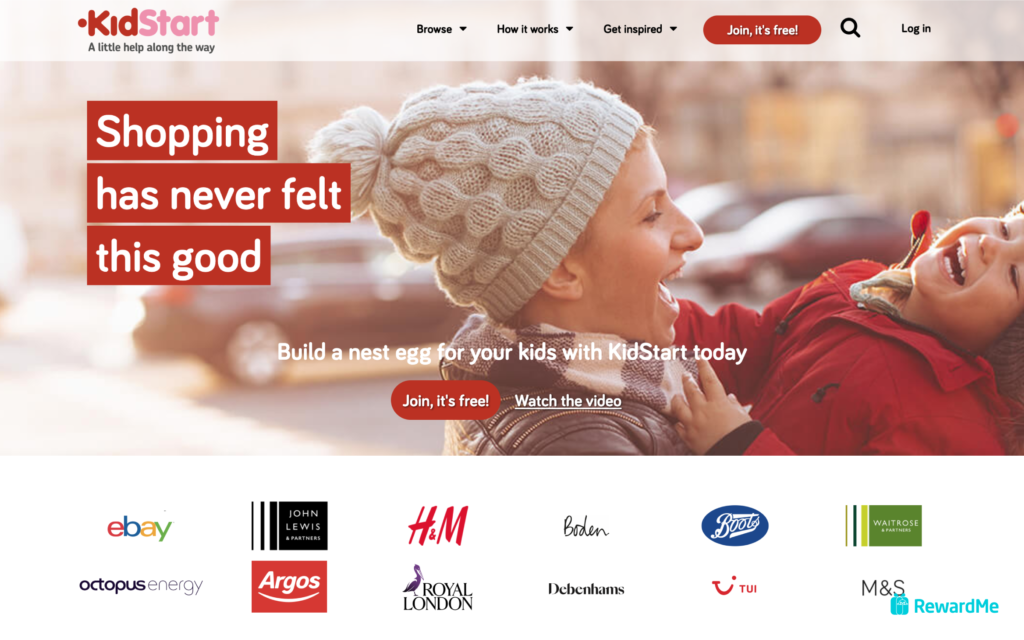Screen dimensions: 1024x640
Task: Follow the Watch the video link
Action: tap(568, 401)
